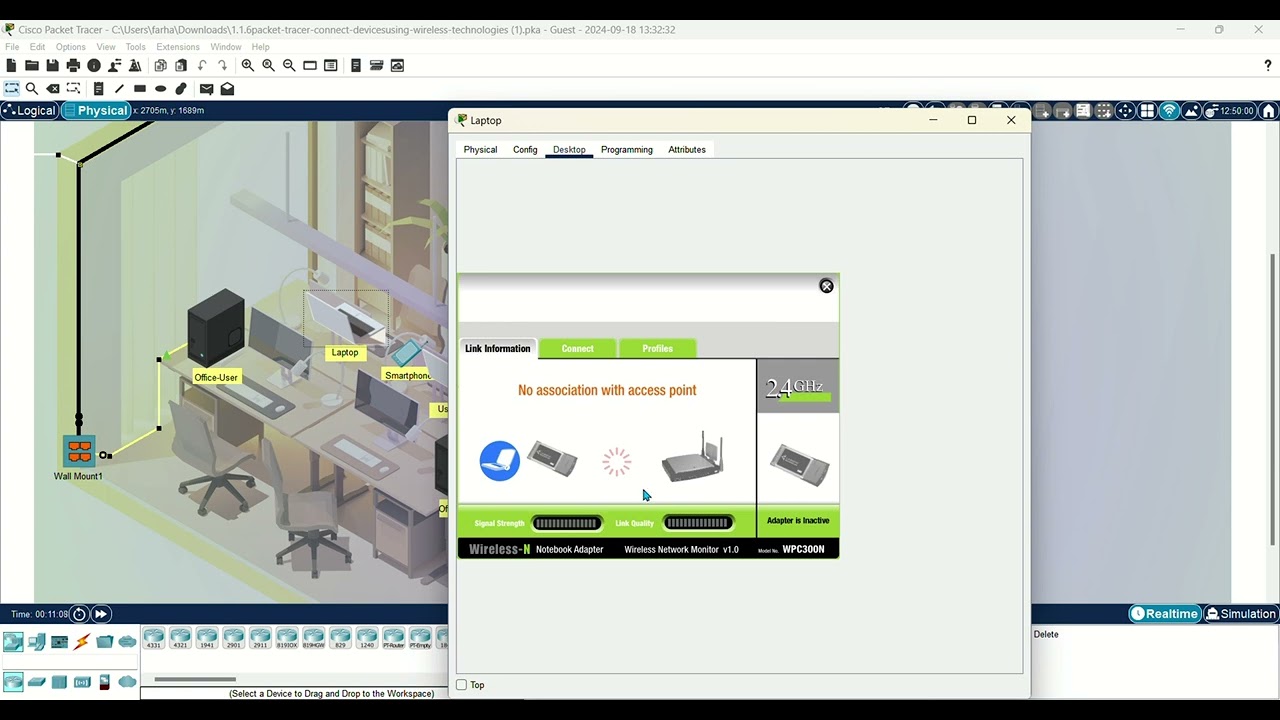This screenshot has height=720, width=1280.
Task: Open the Options menu
Action: [x=71, y=47]
